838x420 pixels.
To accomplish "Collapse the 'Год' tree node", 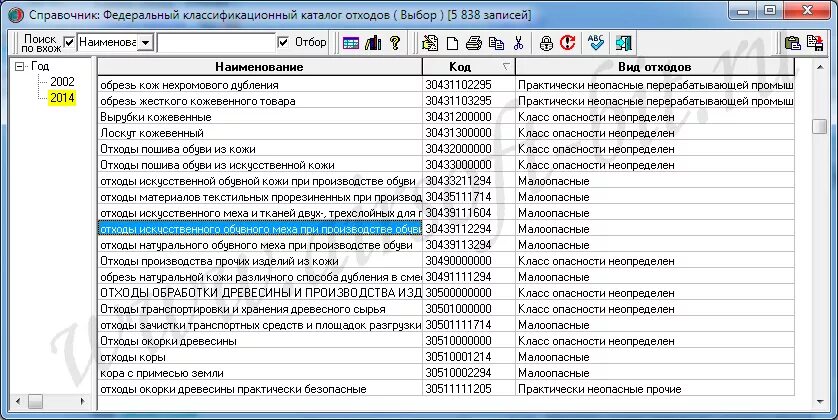I will click(x=20, y=67).
